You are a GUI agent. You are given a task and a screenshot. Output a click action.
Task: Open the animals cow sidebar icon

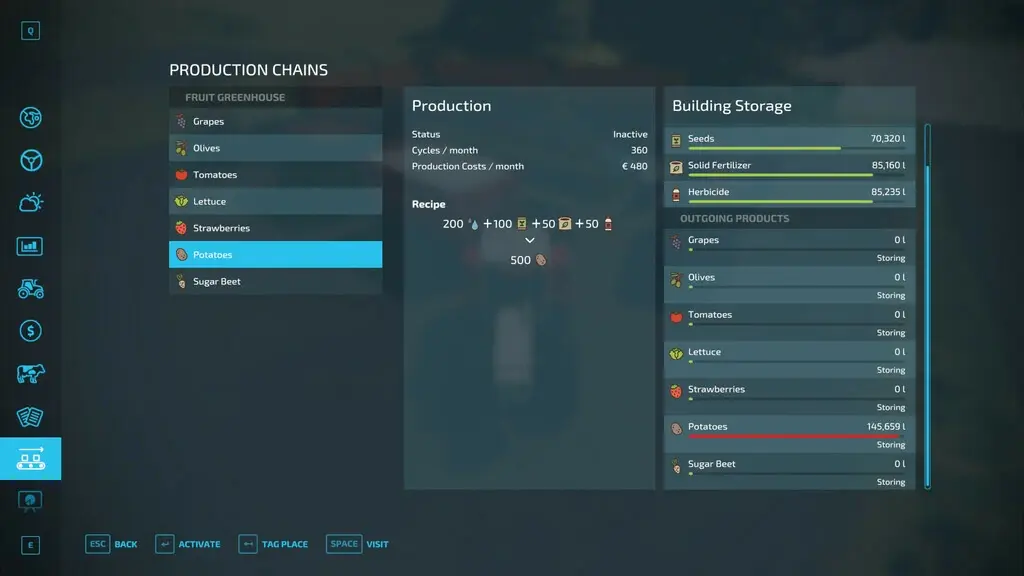tap(30, 374)
